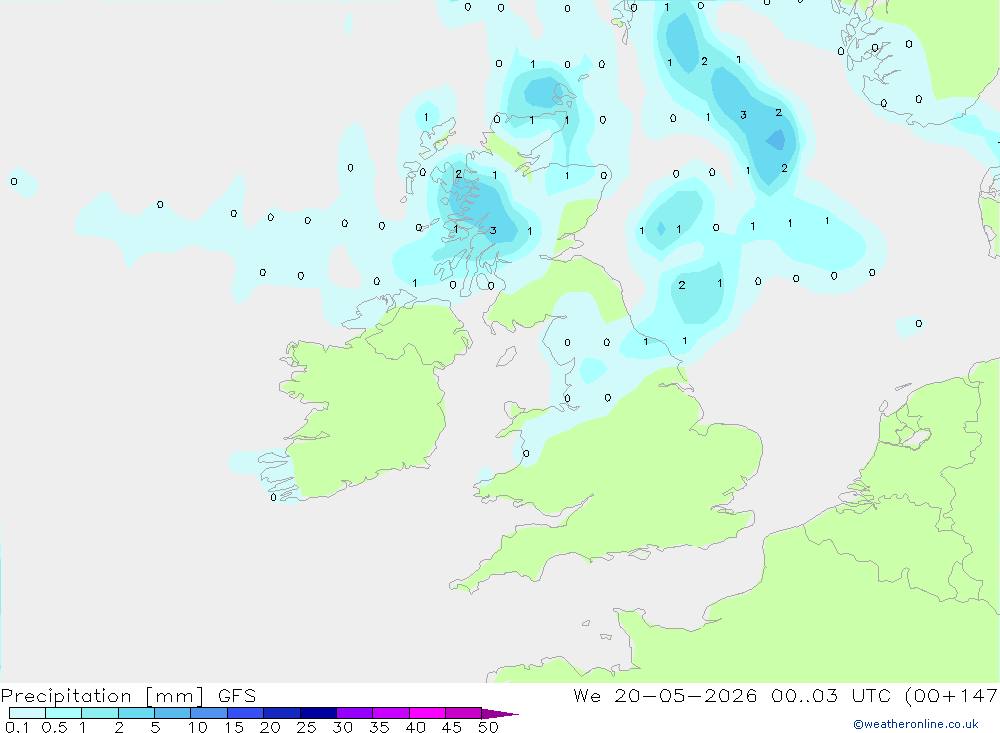The image size is (1000, 733).
Task: Select the 10–15 mm blue legend swatch
Action: 209,713
